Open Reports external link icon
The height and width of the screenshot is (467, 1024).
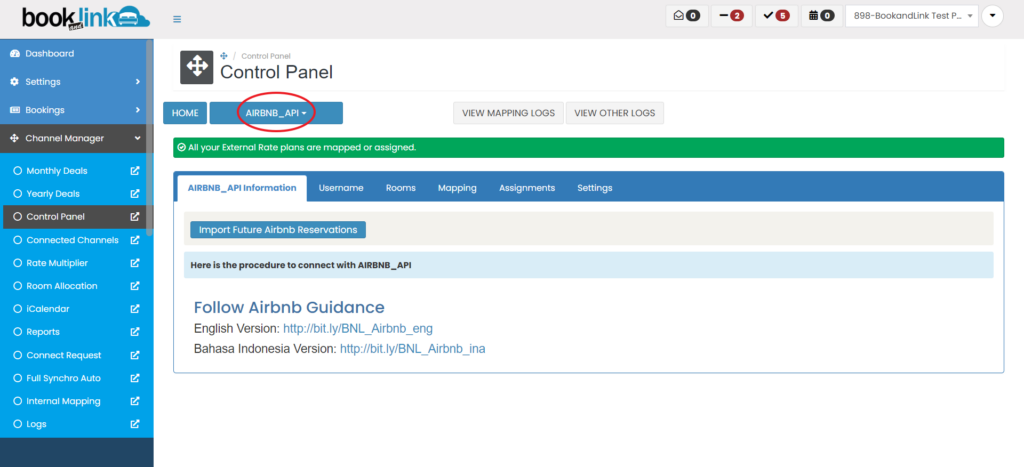(x=135, y=332)
